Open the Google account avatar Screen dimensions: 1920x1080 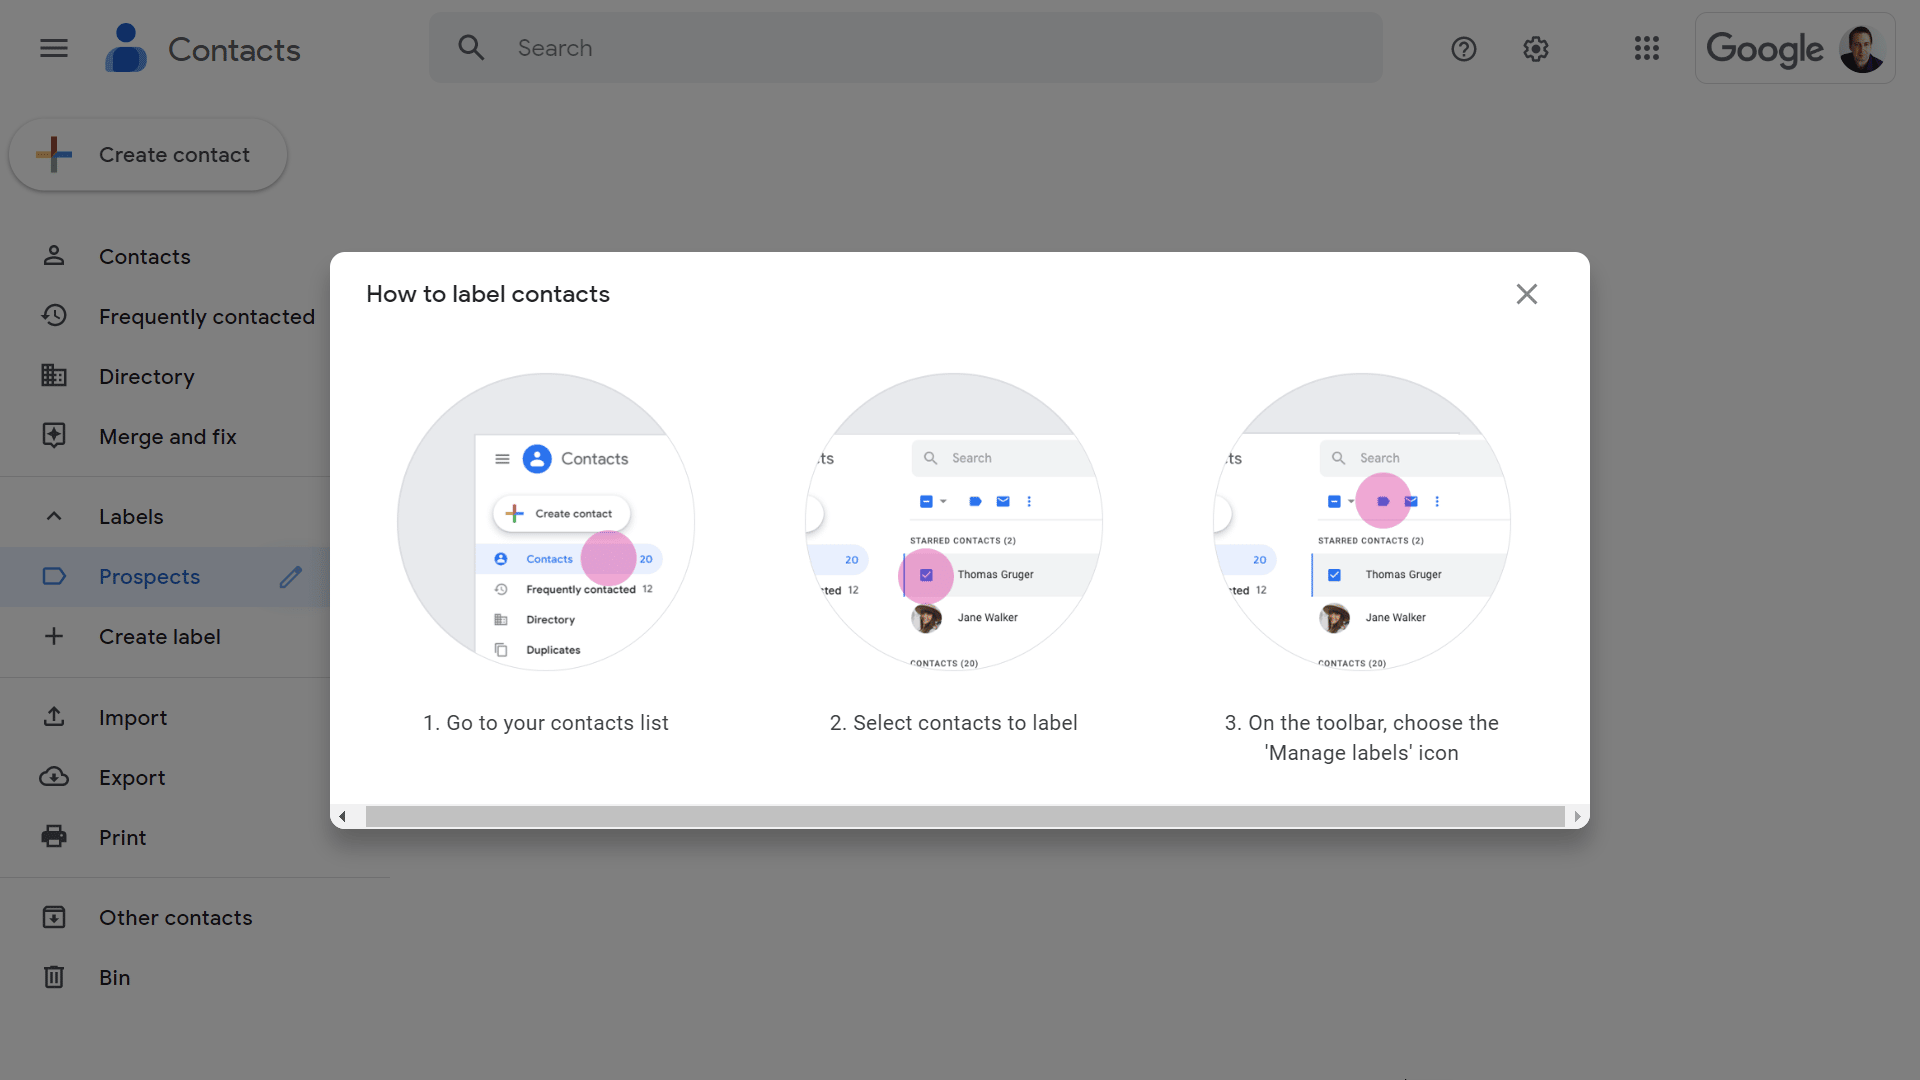pyautogui.click(x=1862, y=49)
